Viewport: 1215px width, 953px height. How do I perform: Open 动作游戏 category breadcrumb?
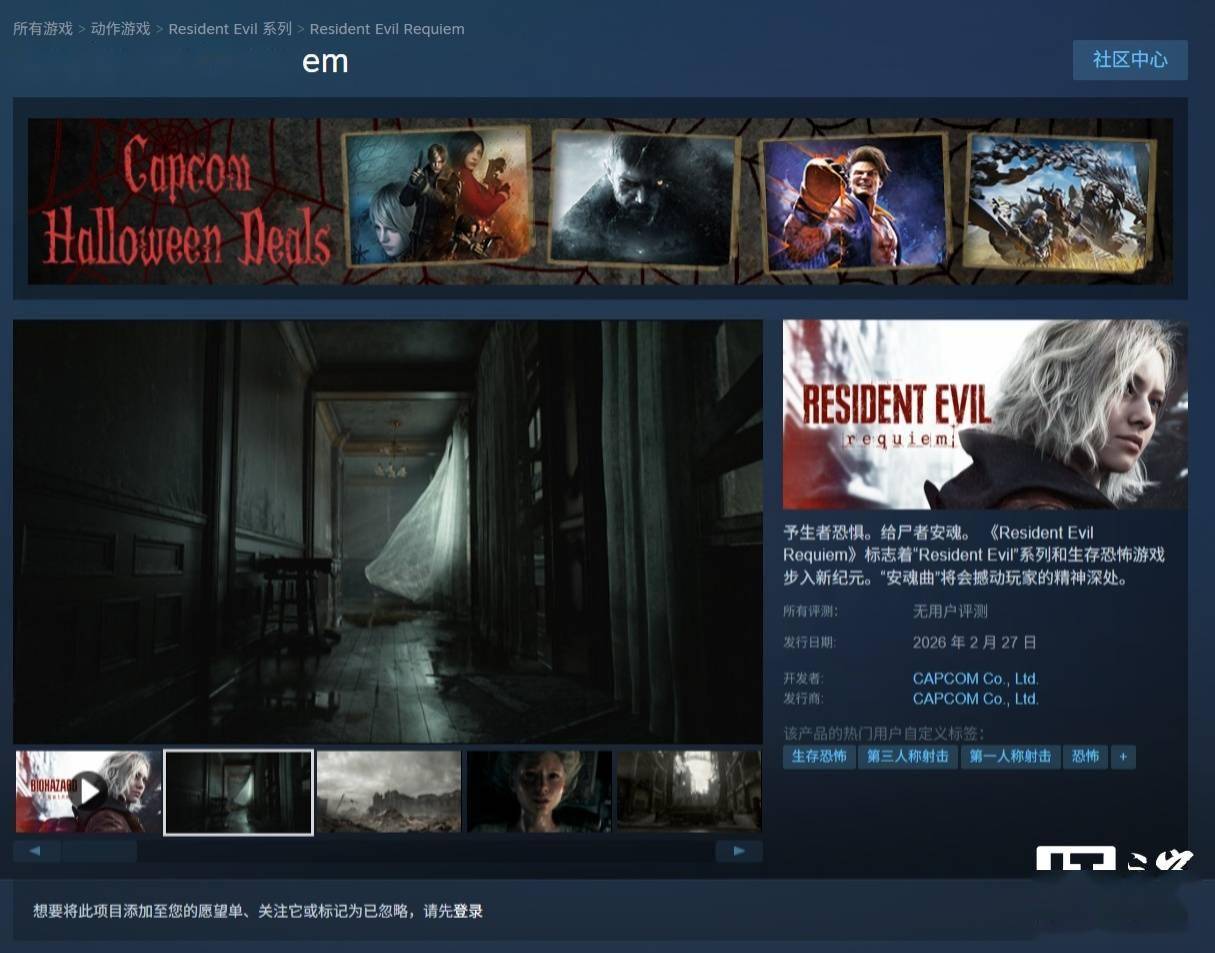pyautogui.click(x=120, y=29)
